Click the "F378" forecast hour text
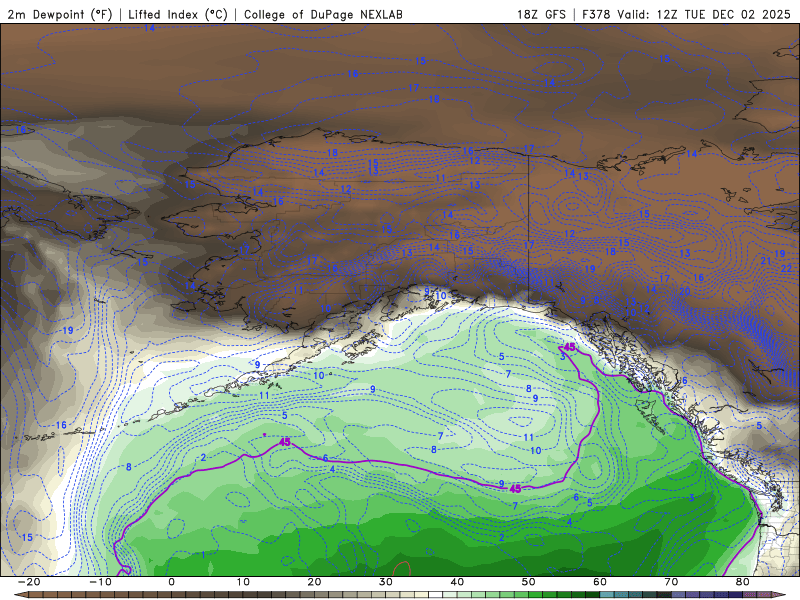 [x=596, y=14]
